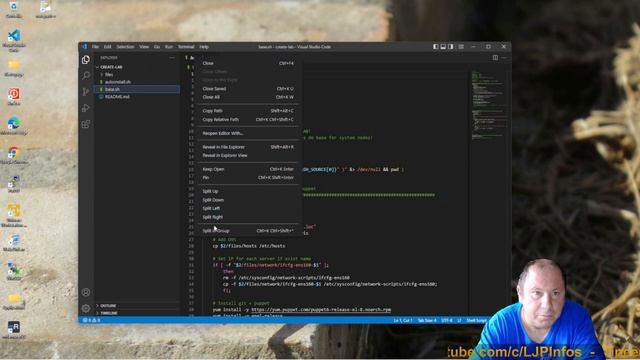
Task: Open the Customize Layout icon
Action: pos(461,47)
